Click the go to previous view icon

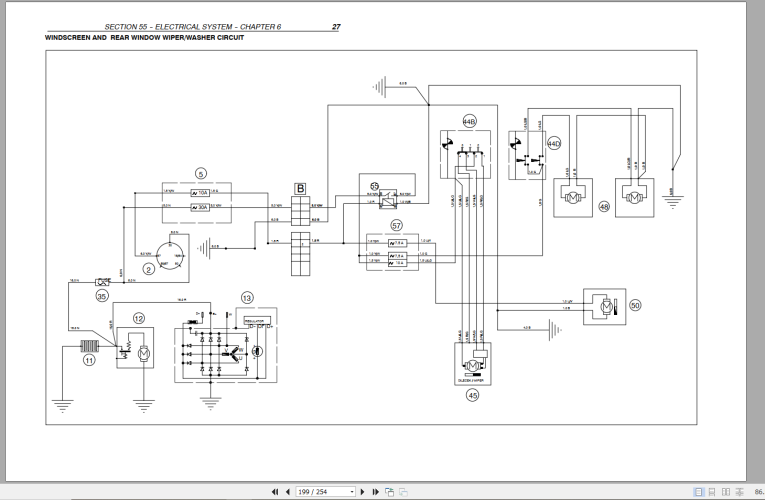click(390, 492)
